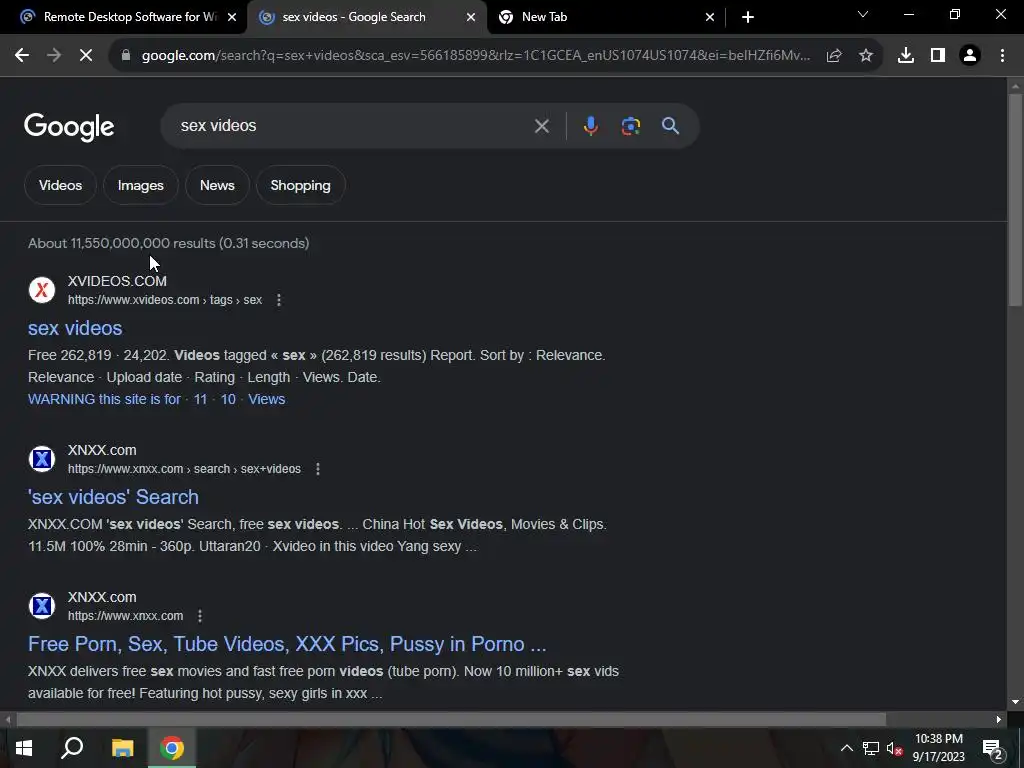
Task: Open the "'sex videos' Search" result link
Action: tap(113, 497)
